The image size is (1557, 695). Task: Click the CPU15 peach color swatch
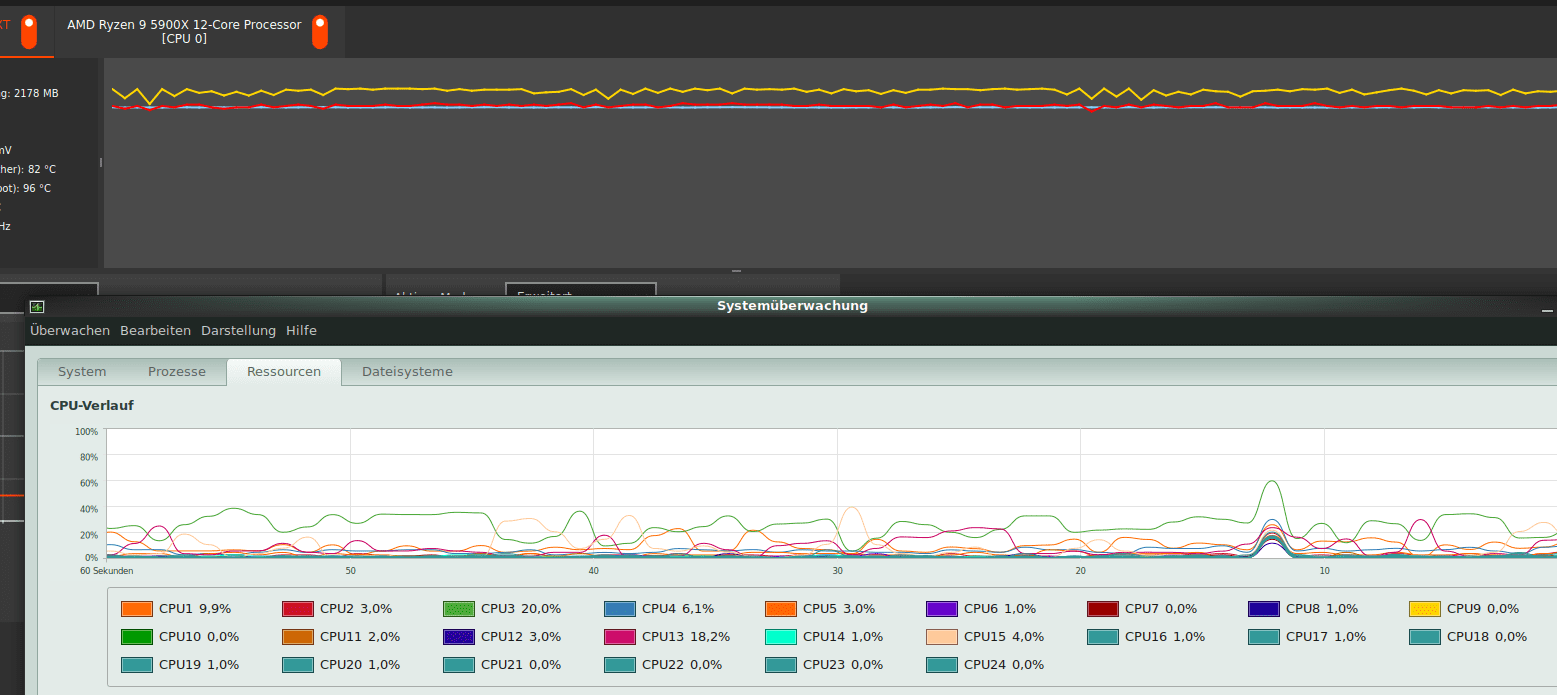[x=942, y=636]
